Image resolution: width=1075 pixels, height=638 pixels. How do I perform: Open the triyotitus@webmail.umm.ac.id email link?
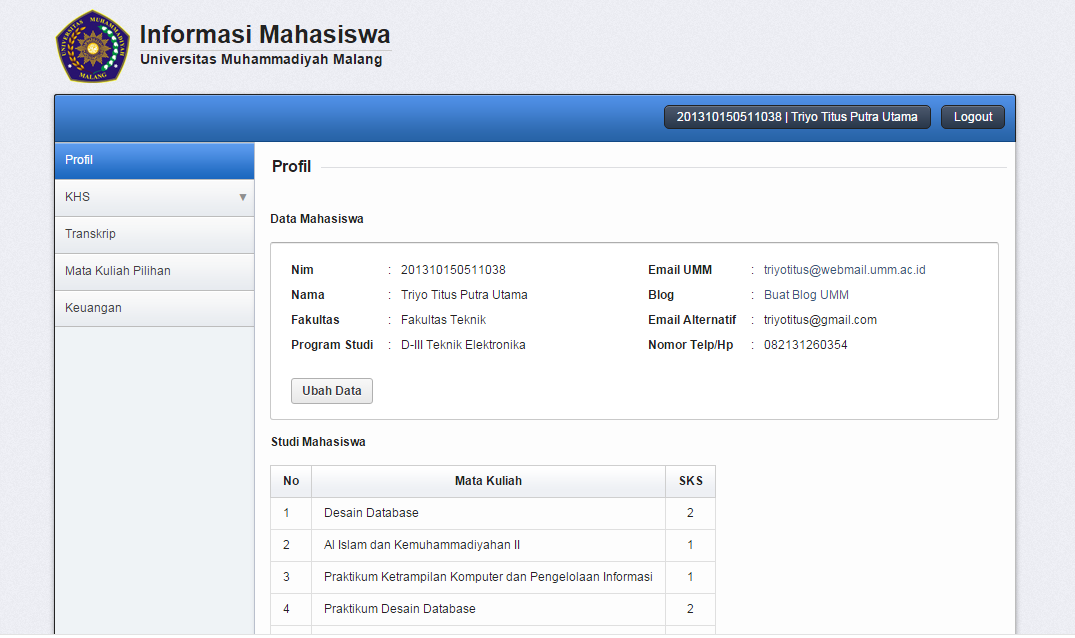point(845,270)
